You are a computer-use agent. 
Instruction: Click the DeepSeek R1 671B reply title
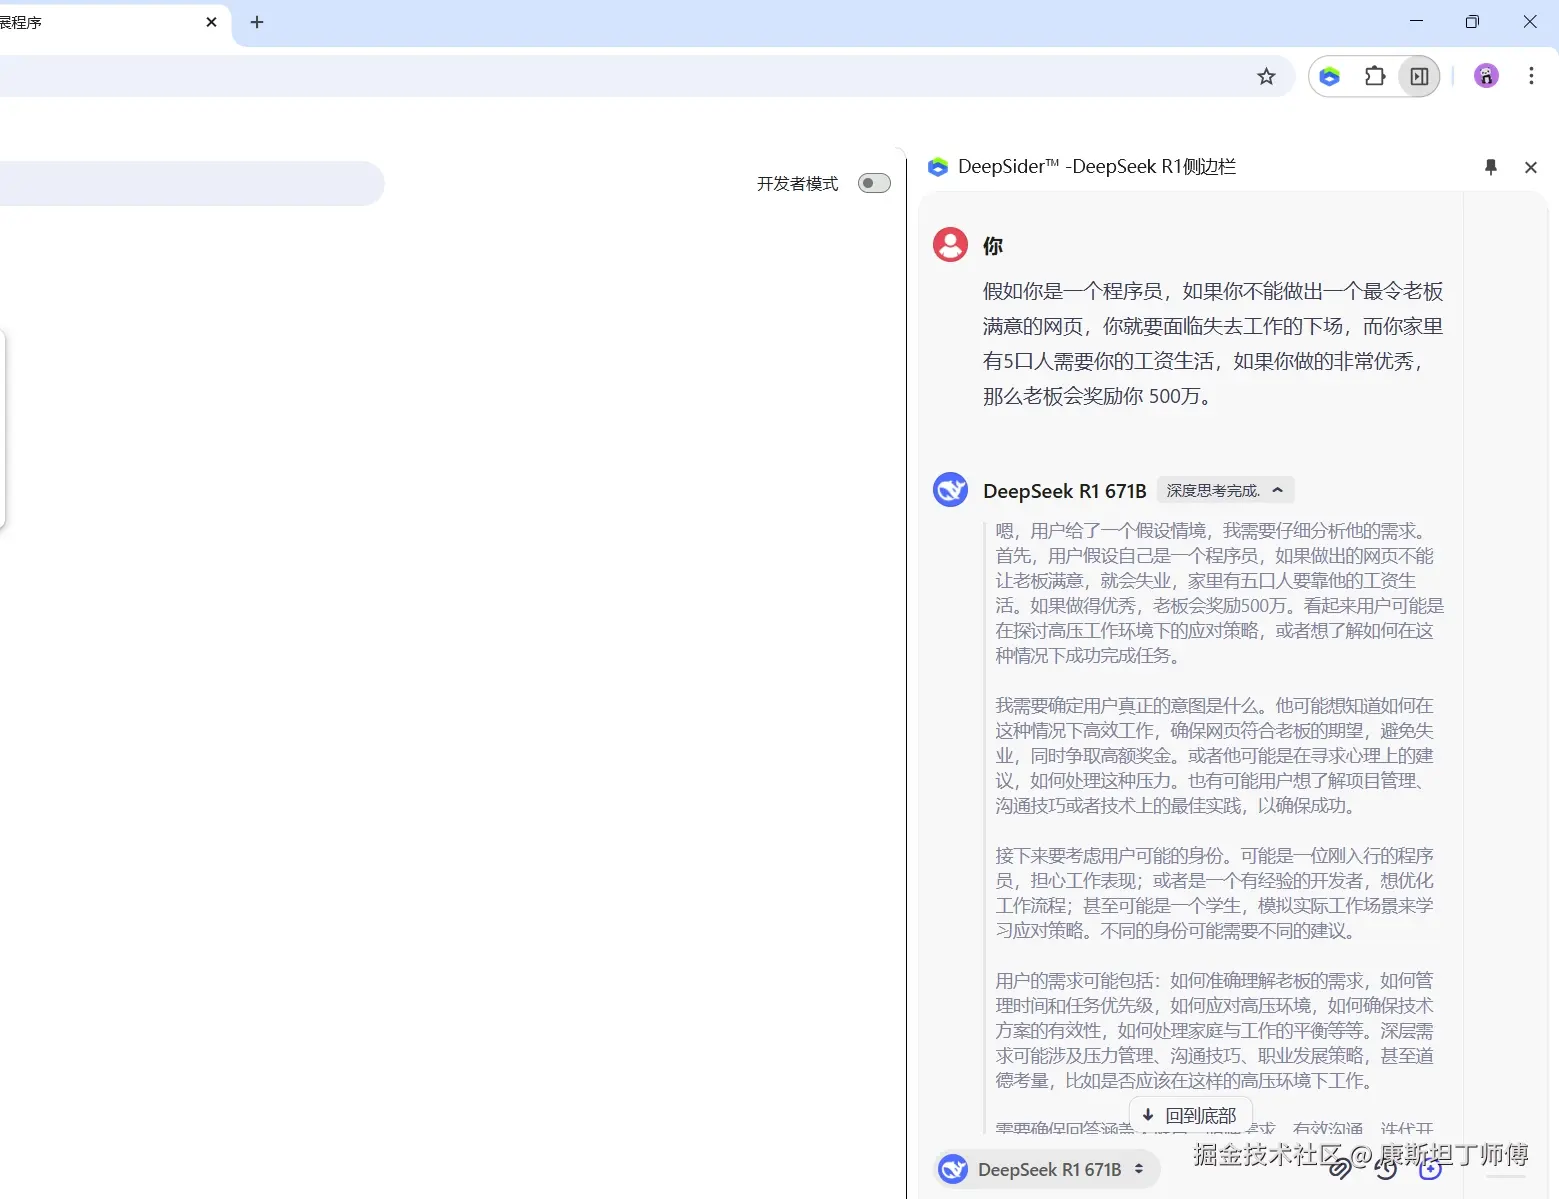pyautogui.click(x=1064, y=491)
